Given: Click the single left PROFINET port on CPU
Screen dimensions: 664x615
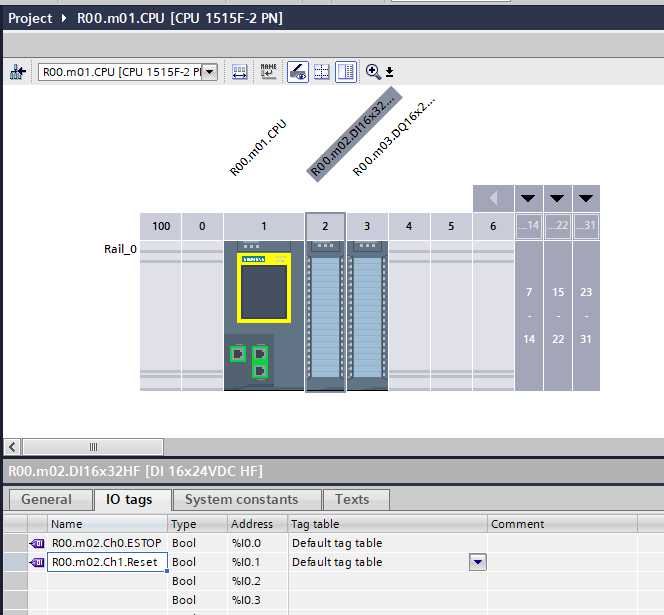Looking at the screenshot, I should tap(238, 354).
